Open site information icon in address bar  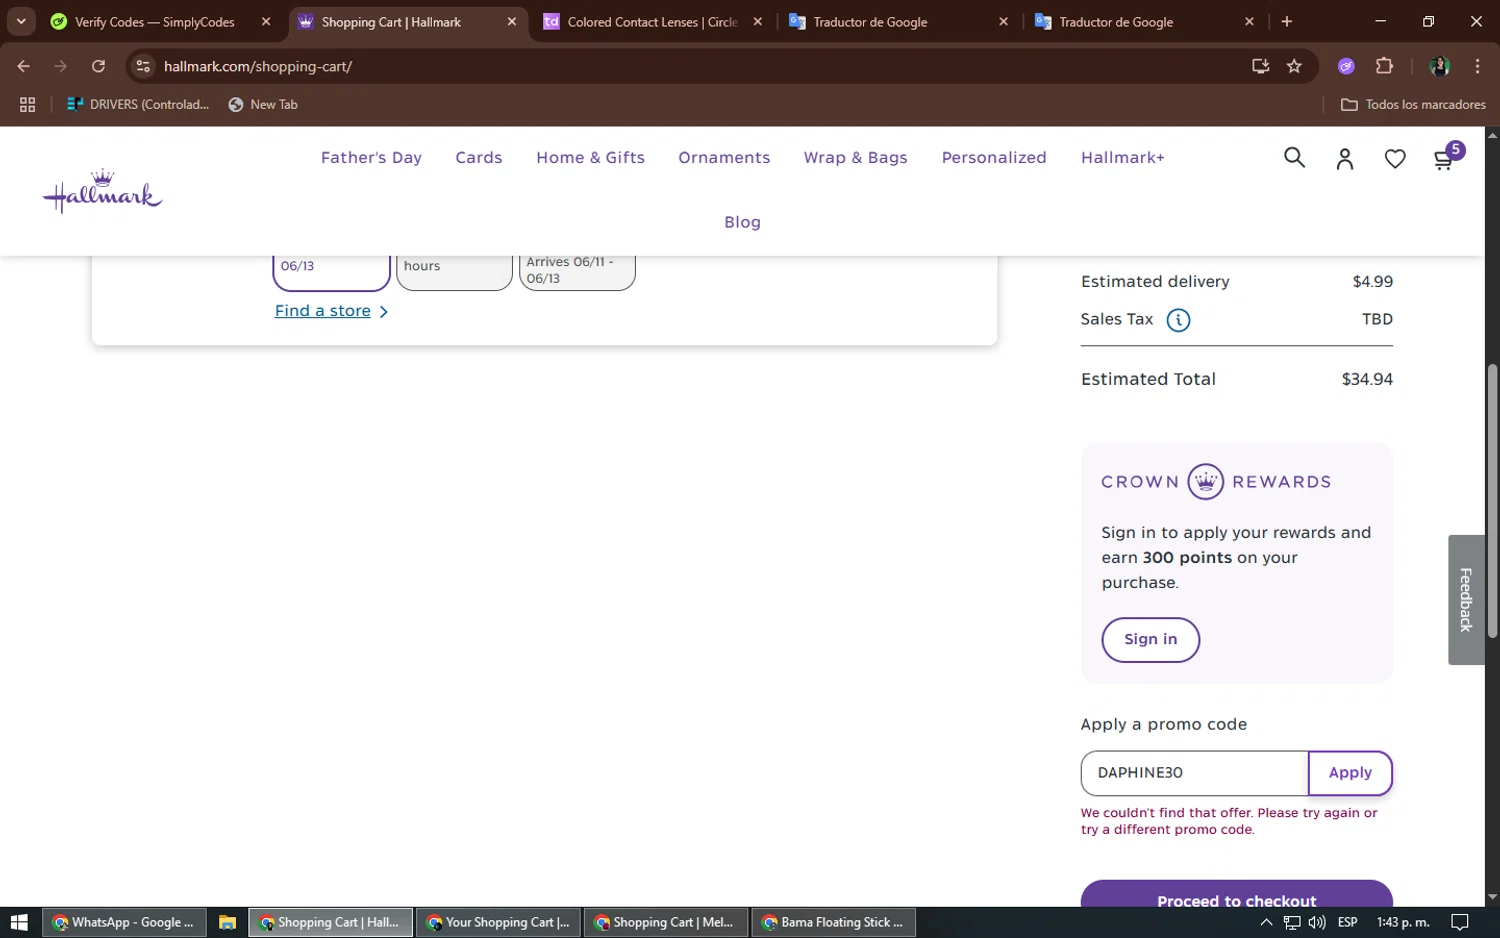coord(143,66)
